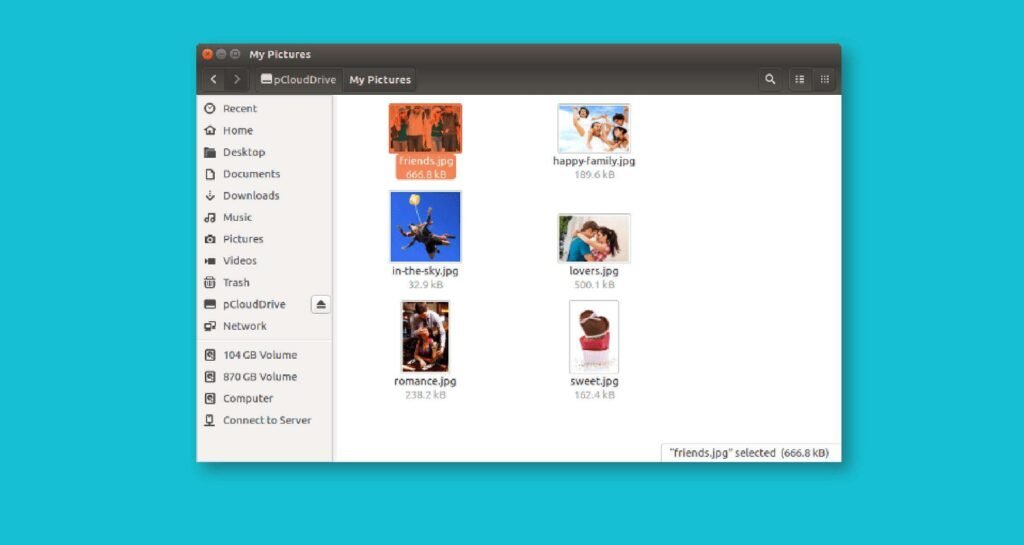Click the Trash bin icon
This screenshot has width=1024, height=545.
click(210, 283)
